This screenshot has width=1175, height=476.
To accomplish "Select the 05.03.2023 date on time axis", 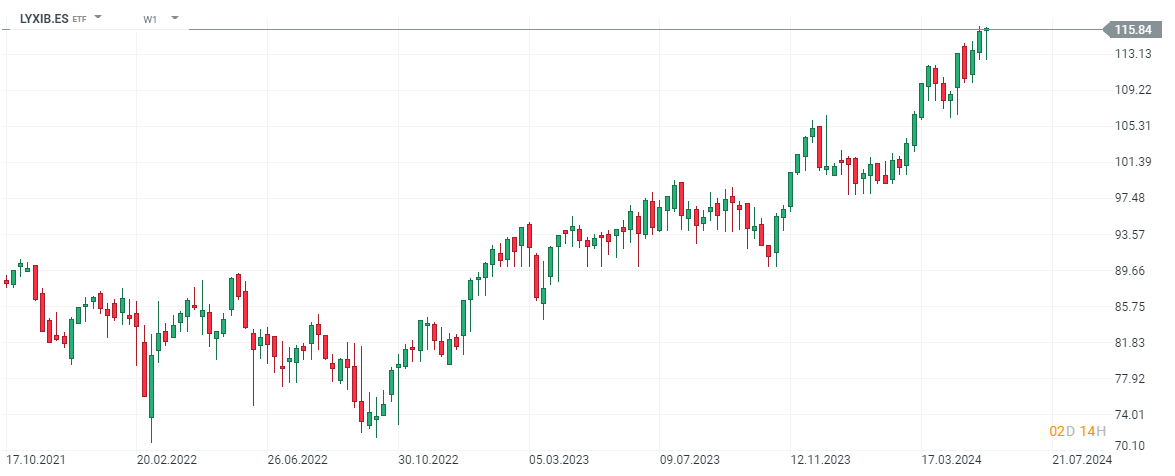I will pos(560,460).
